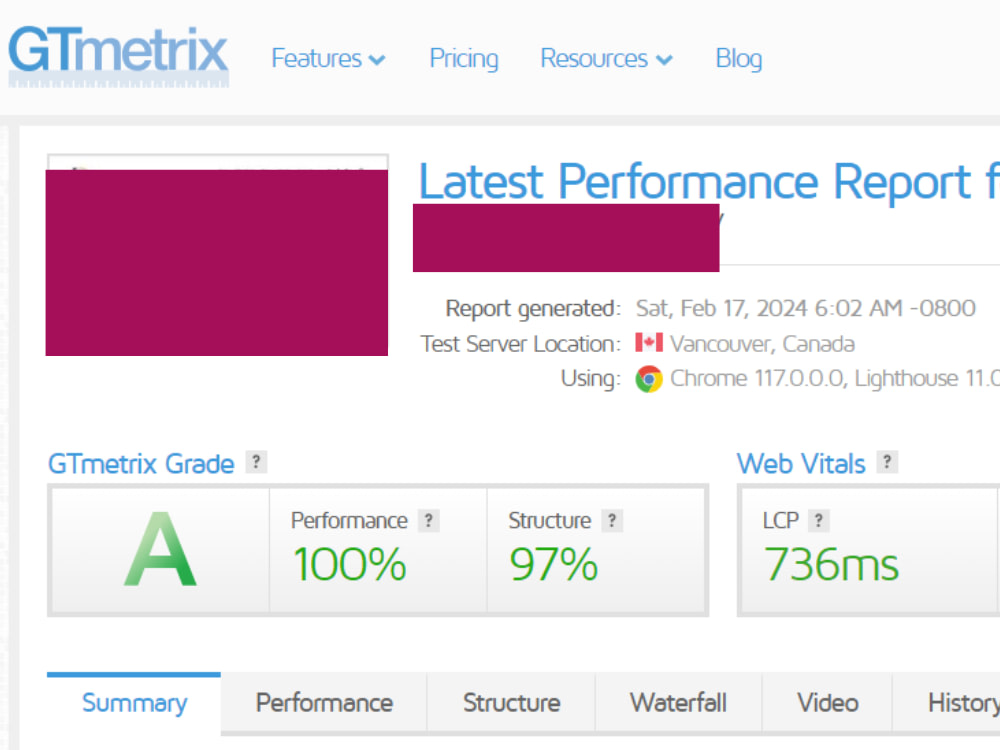This screenshot has width=1000, height=750.
Task: Click the LCP help icon
Action: coord(819,520)
